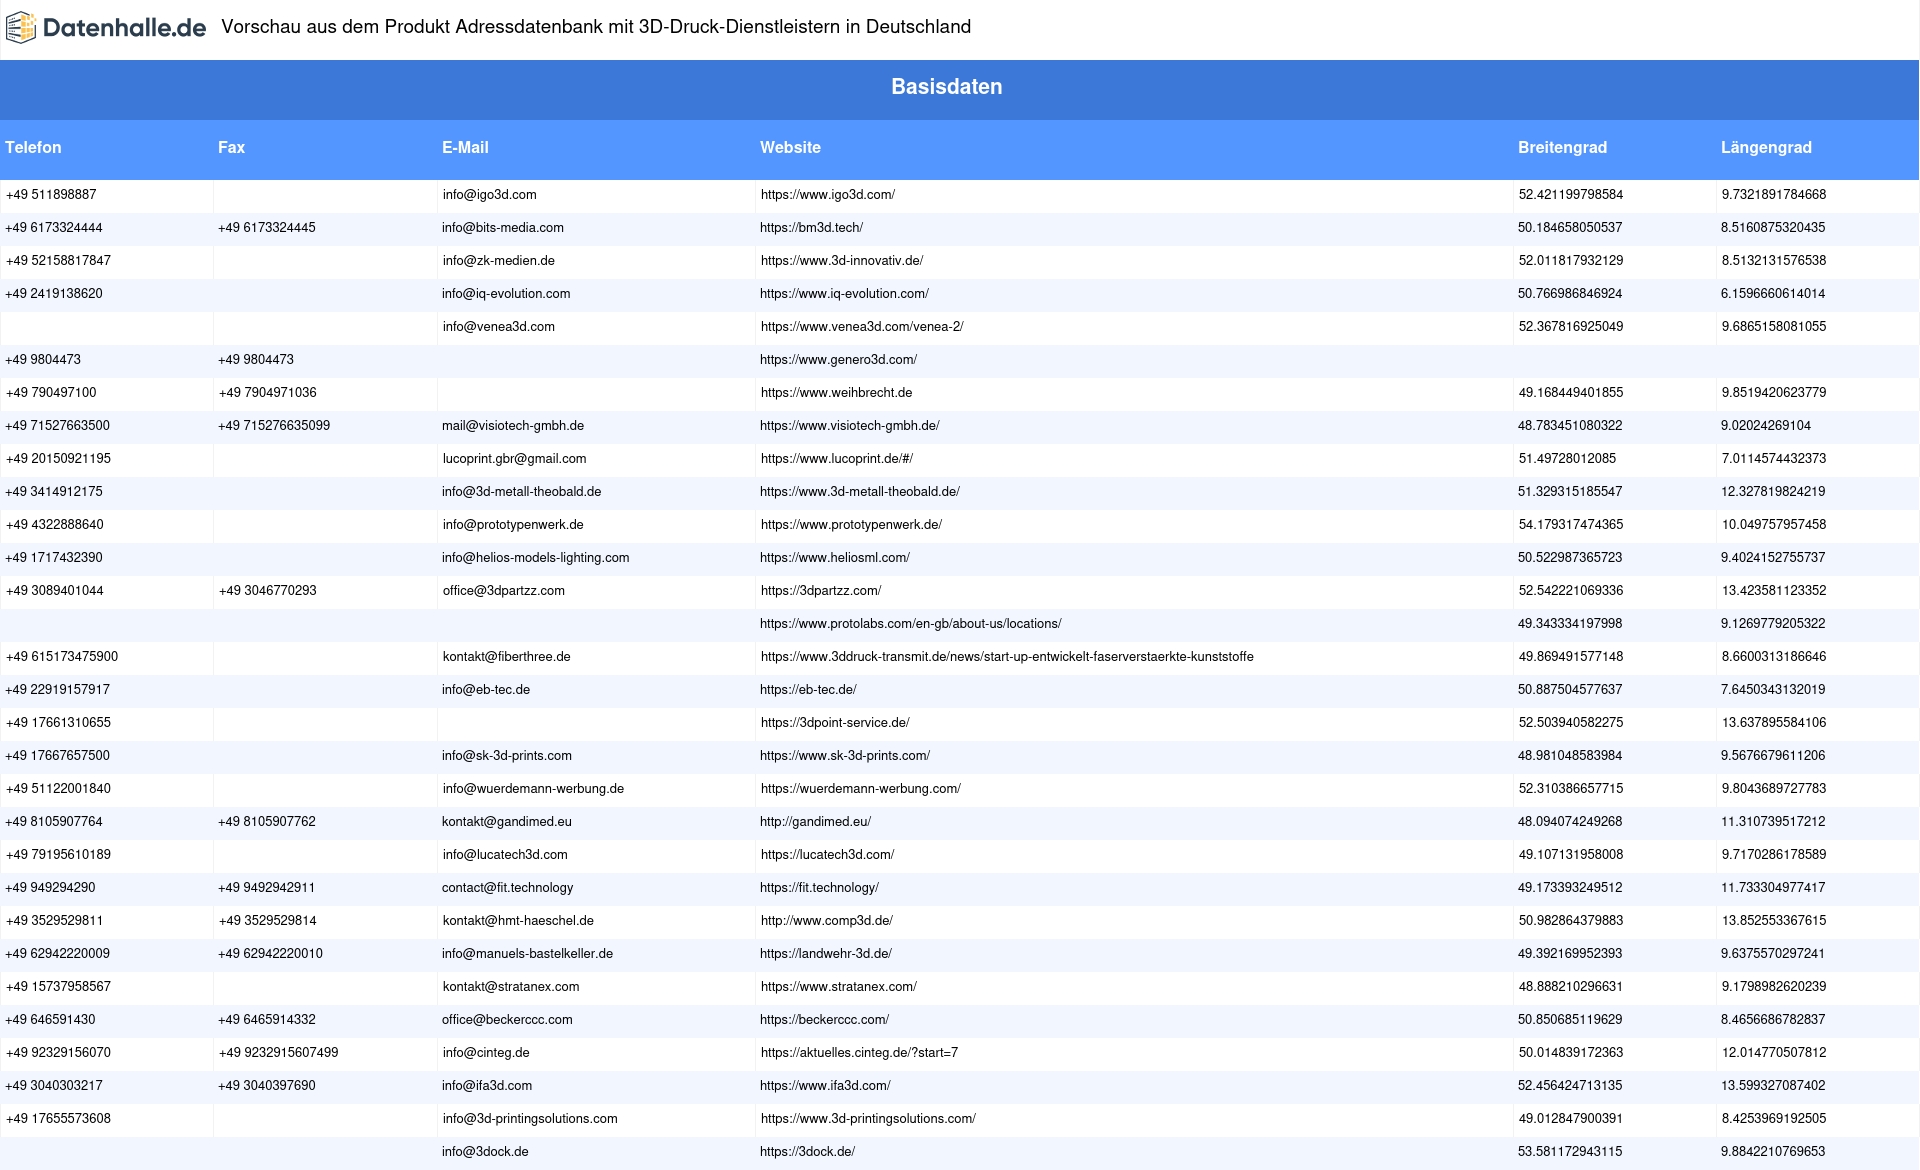This screenshot has height=1170, width=1920.
Task: Open website https://3dpoint-service.de/
Action: (x=835, y=723)
